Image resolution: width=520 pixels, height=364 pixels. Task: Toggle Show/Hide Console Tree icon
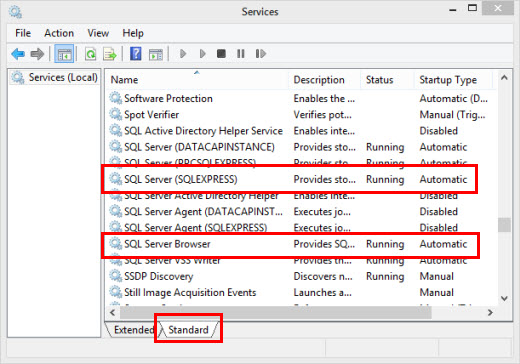(64, 54)
